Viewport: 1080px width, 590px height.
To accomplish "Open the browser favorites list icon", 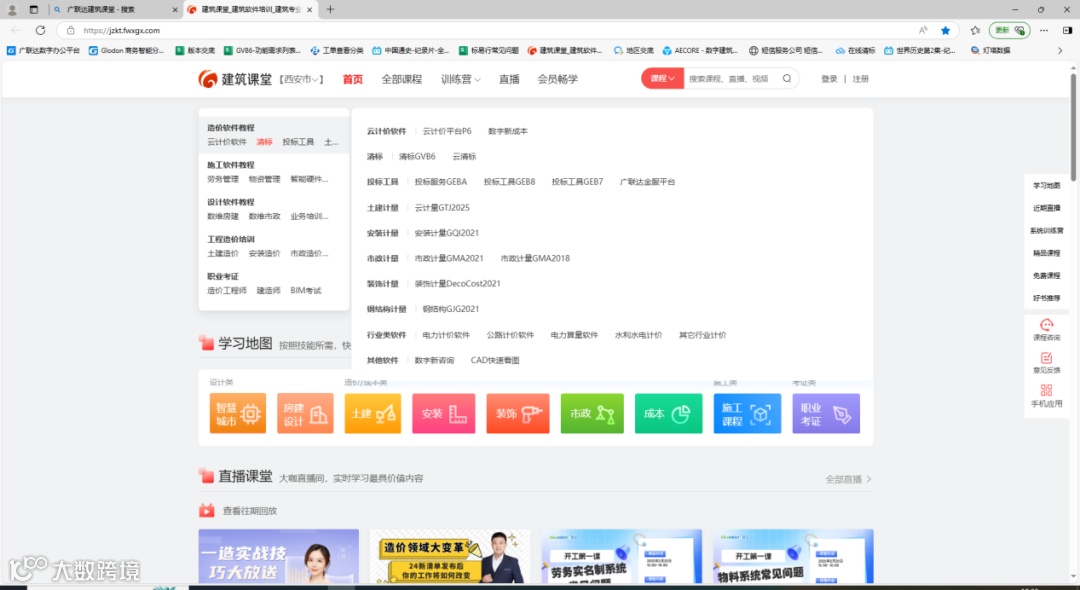I will tap(975, 30).
